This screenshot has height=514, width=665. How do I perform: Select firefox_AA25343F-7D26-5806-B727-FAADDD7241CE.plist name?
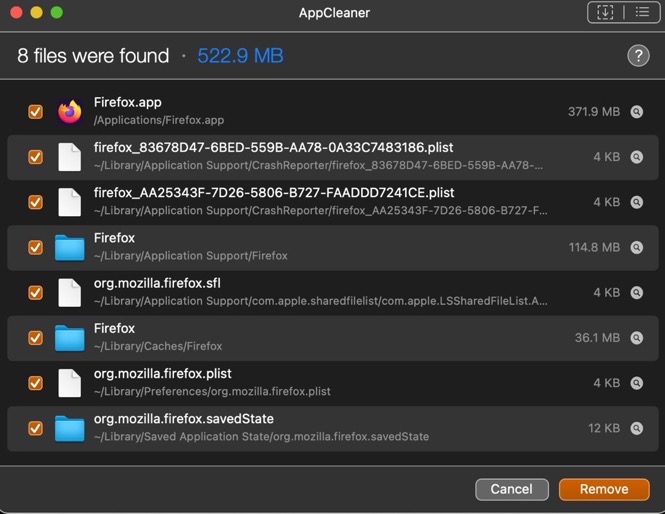pos(274,193)
